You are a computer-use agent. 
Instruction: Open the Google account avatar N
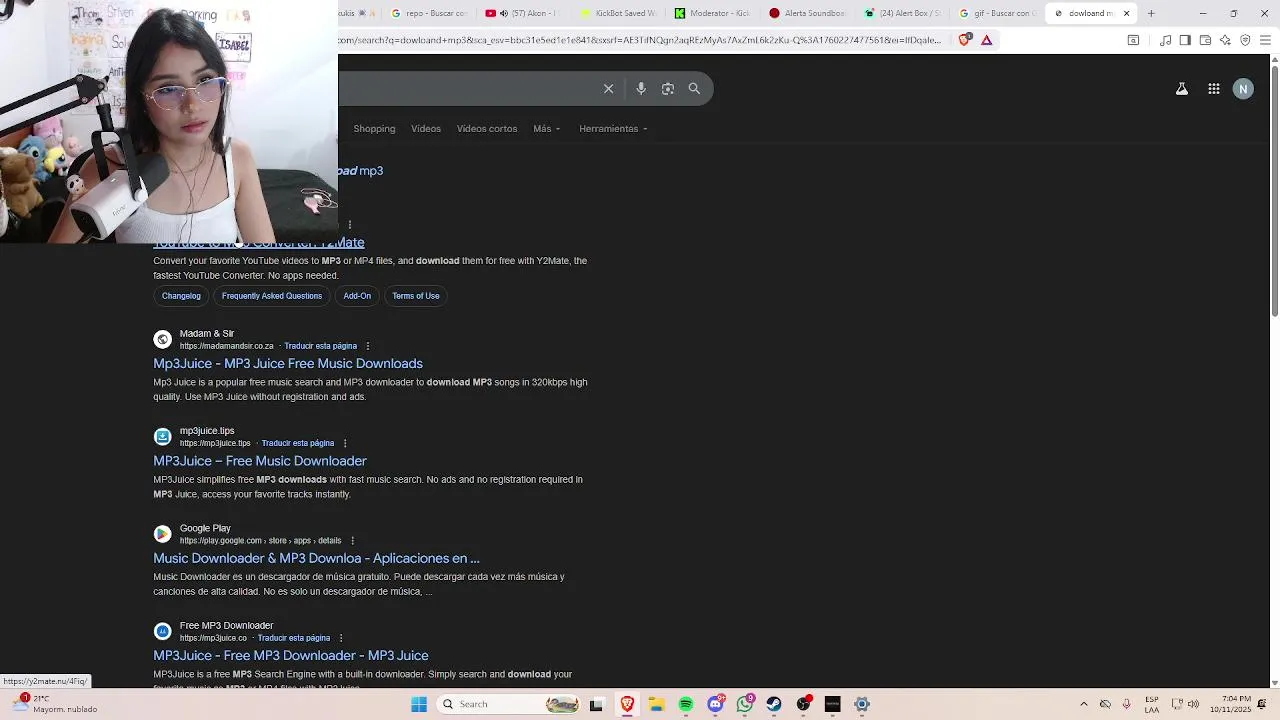pos(1243,89)
